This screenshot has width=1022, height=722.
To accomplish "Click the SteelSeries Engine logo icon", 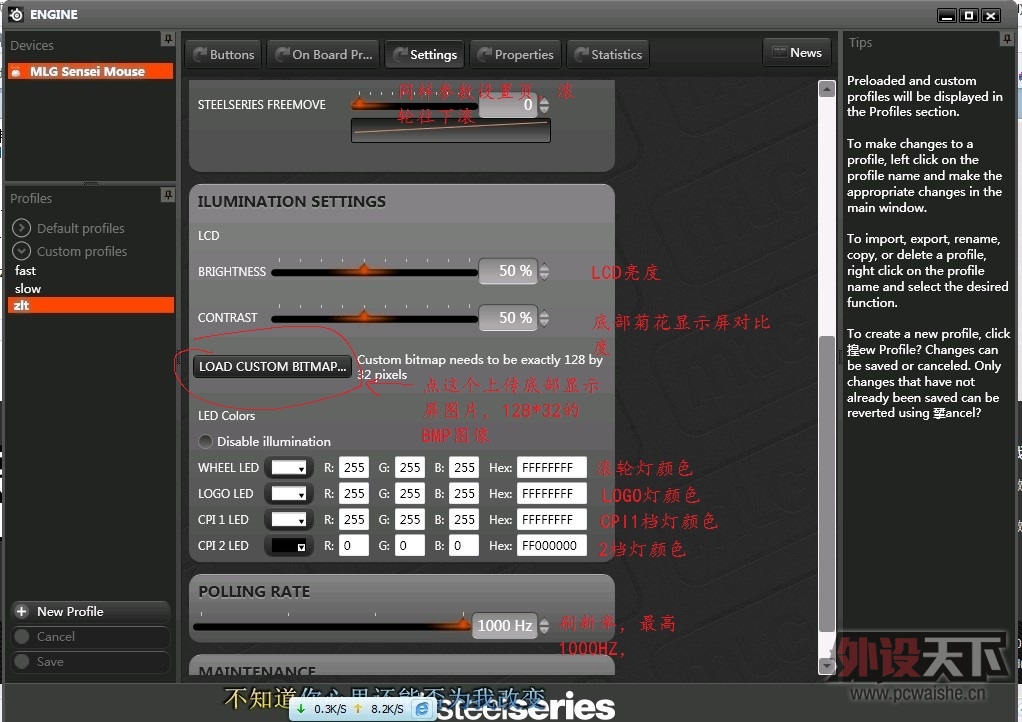I will (x=16, y=14).
